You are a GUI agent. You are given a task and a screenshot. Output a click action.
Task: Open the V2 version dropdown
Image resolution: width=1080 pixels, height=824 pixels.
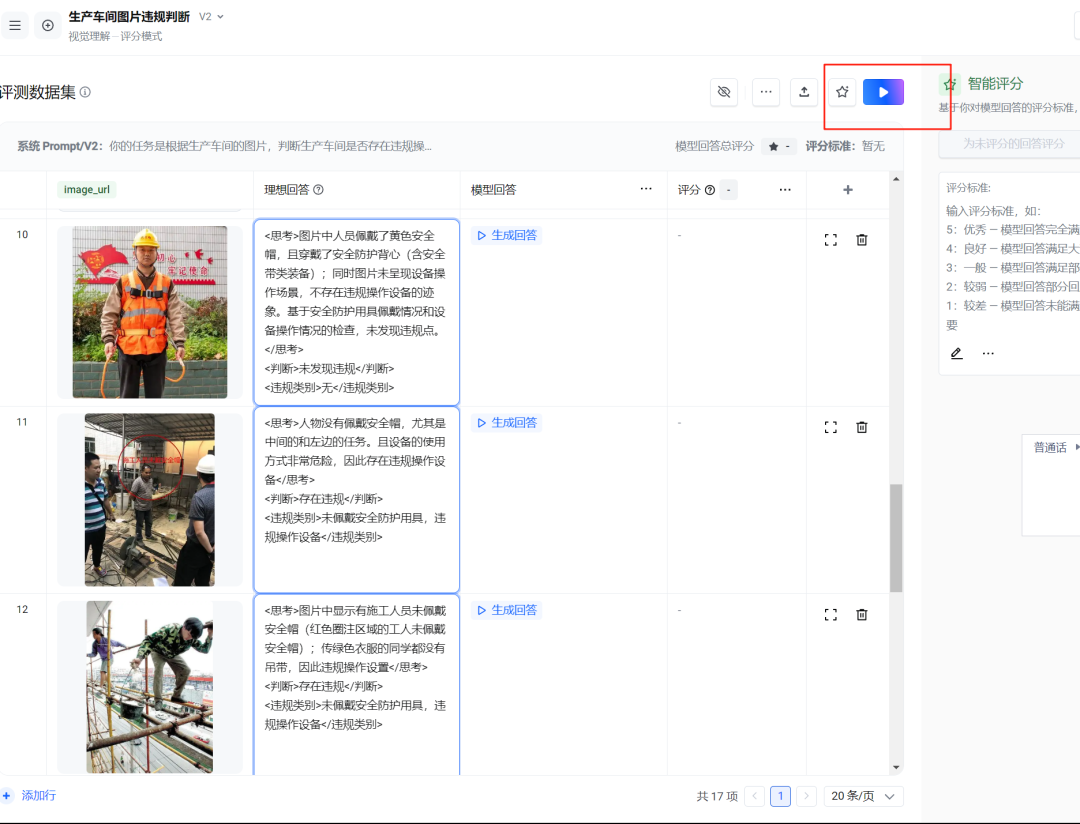[211, 17]
